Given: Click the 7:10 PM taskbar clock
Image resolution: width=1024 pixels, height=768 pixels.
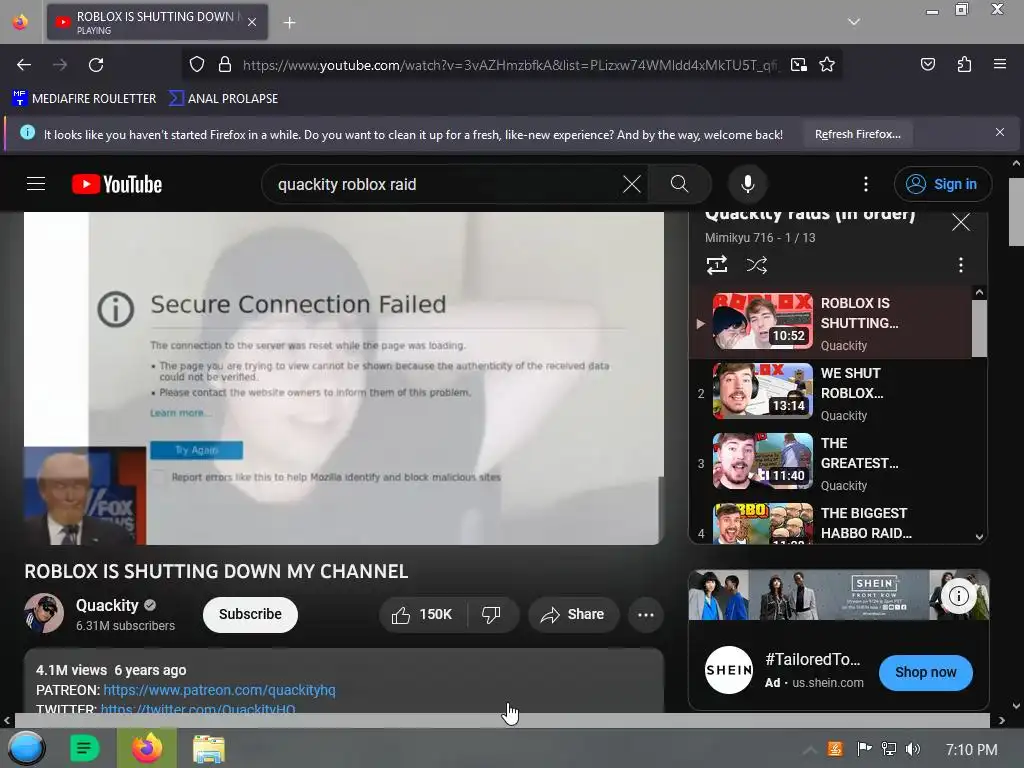Looking at the screenshot, I should pyautogui.click(x=971, y=749).
